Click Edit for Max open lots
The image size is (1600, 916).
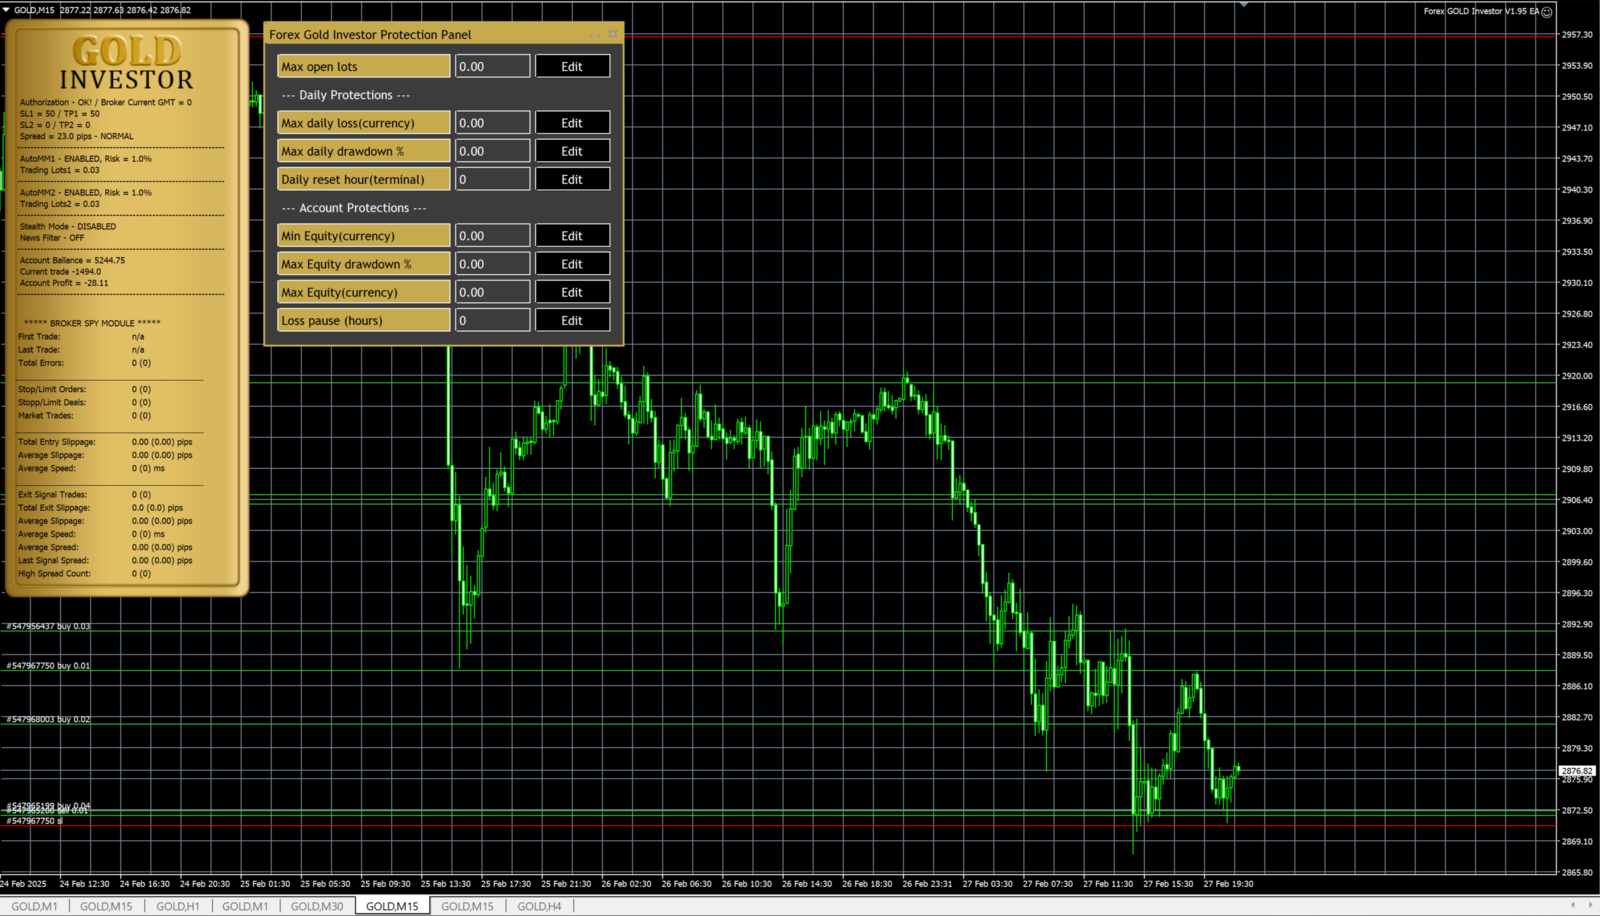pos(572,67)
